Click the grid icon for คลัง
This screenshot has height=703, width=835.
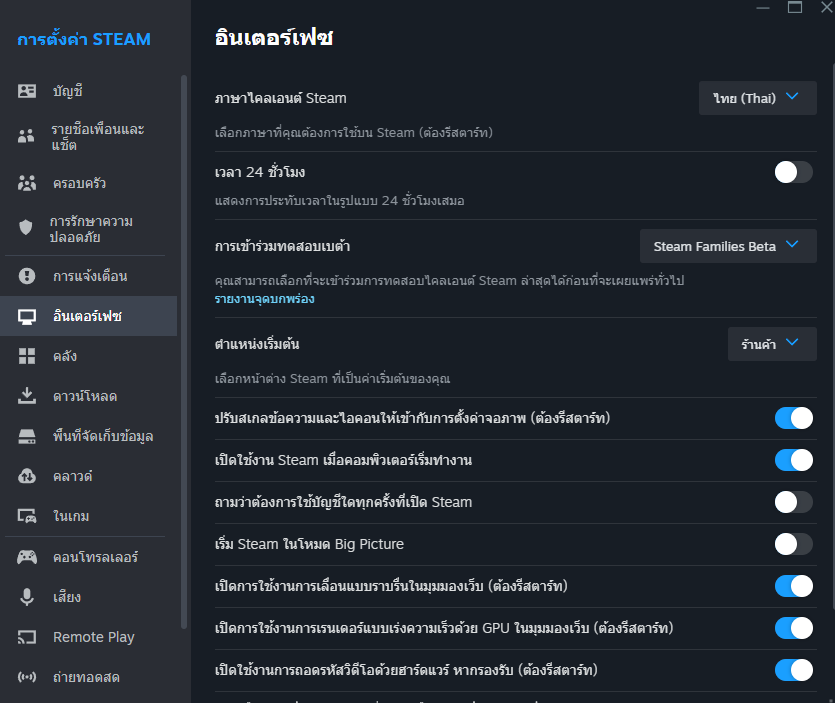pos(27,356)
